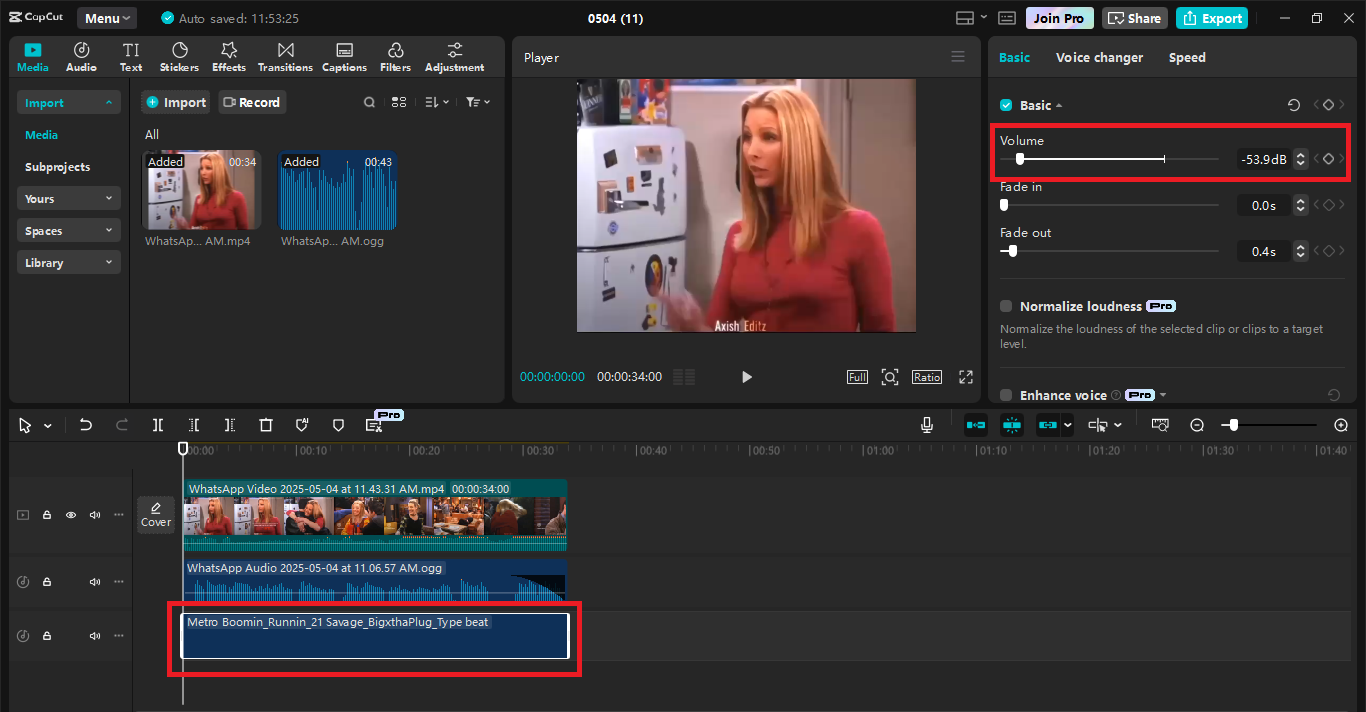Undo the last edit
1366x712 pixels.
click(86, 425)
